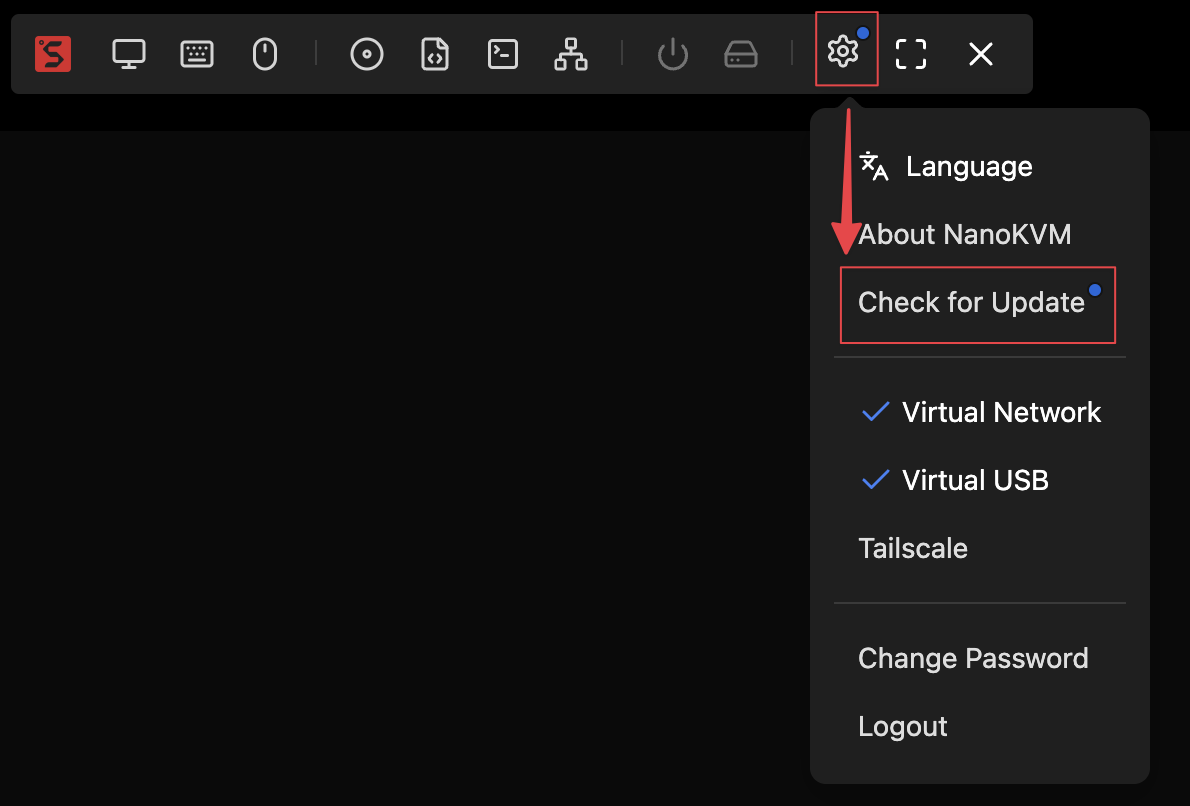The height and width of the screenshot is (806, 1190).
Task: Open the disc image mount icon
Action: click(x=367, y=54)
